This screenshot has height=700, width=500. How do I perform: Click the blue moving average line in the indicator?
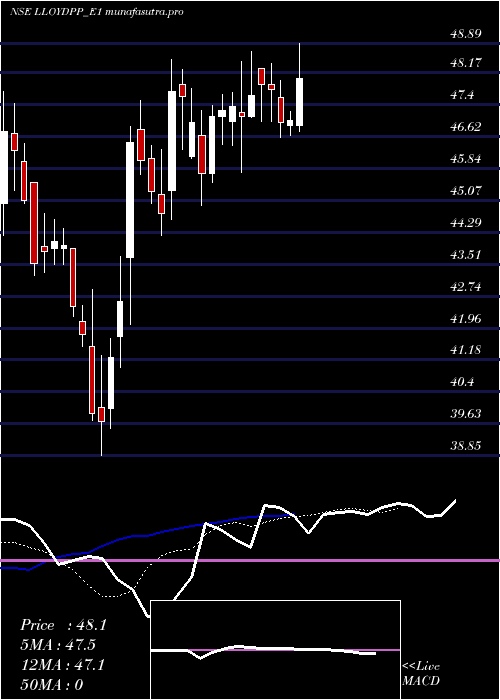[x=147, y=534]
